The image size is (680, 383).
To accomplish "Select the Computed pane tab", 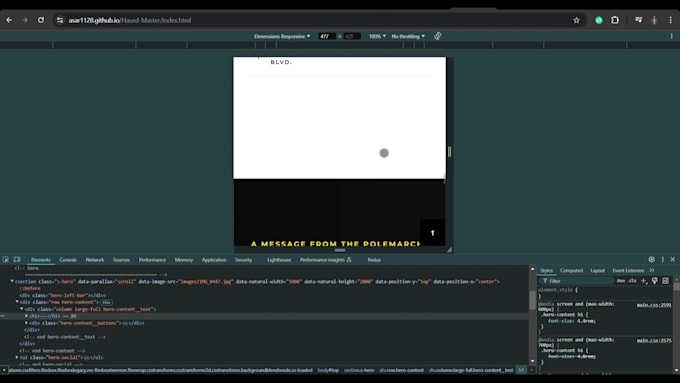I will coord(572,270).
